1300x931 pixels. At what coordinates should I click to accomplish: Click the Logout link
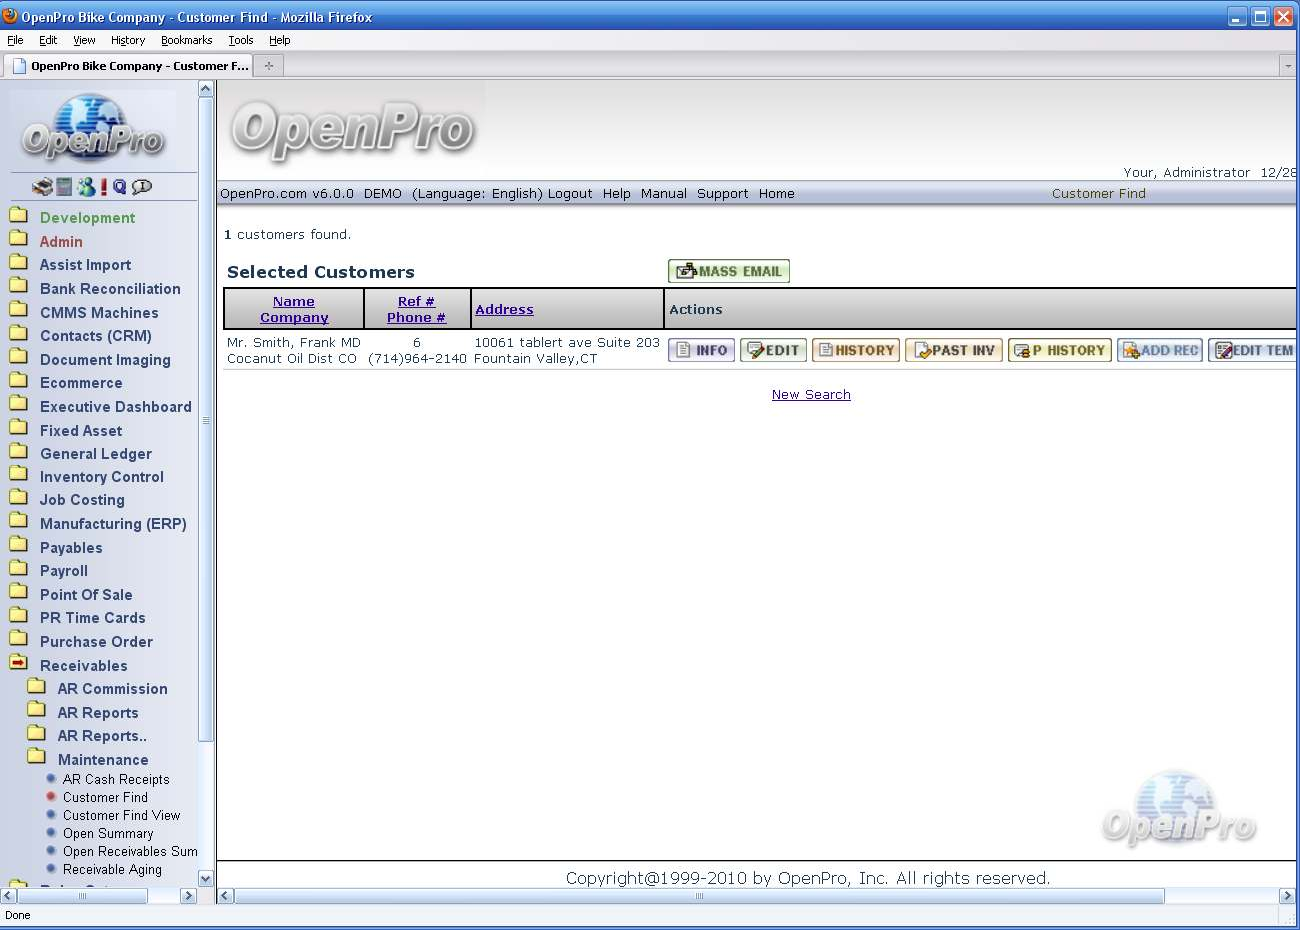pos(570,194)
